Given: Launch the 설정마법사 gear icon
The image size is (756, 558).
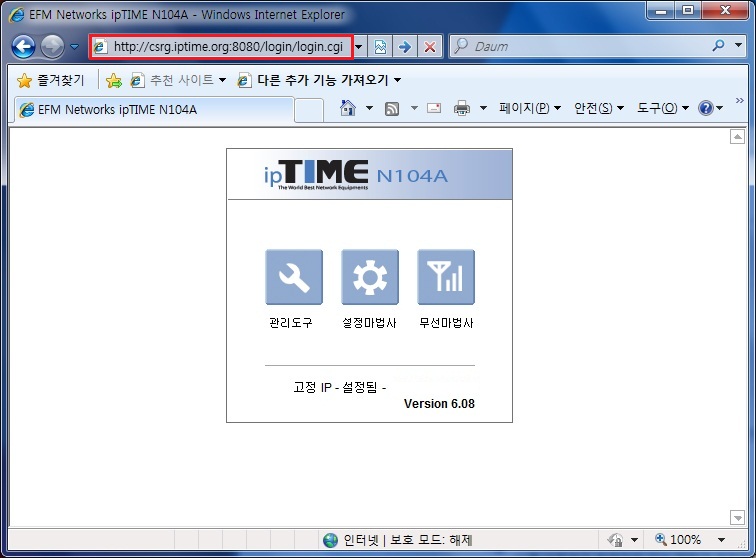Looking at the screenshot, I should [370, 277].
